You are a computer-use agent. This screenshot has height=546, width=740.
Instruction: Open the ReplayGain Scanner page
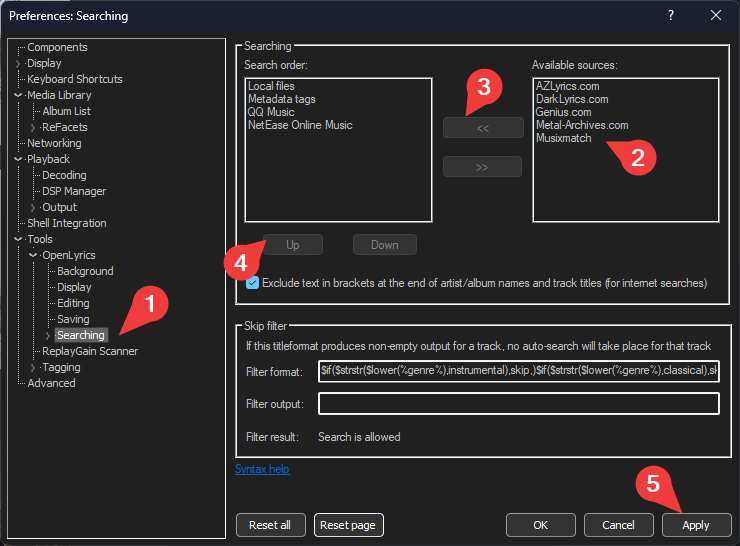click(x=90, y=351)
